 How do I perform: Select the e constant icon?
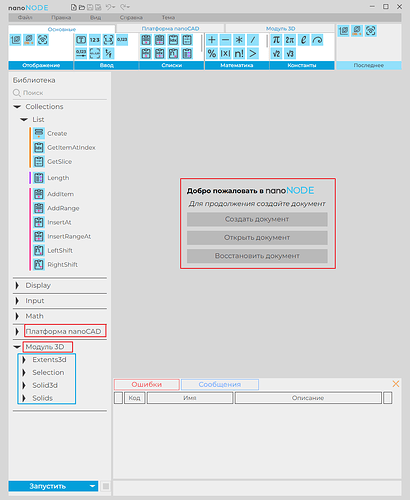click(x=304, y=40)
